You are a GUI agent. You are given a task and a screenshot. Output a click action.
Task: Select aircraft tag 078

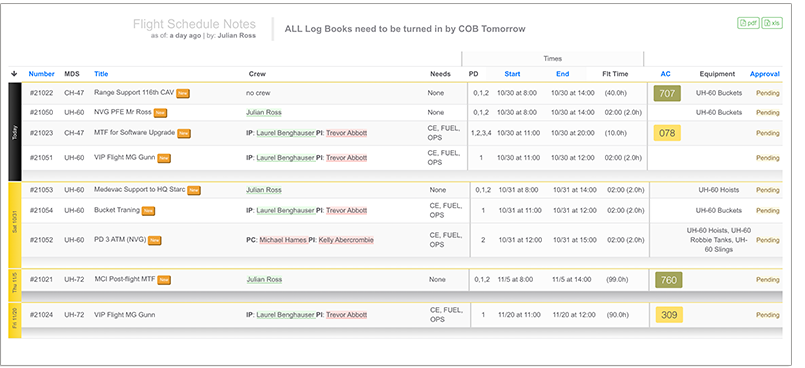click(x=667, y=133)
